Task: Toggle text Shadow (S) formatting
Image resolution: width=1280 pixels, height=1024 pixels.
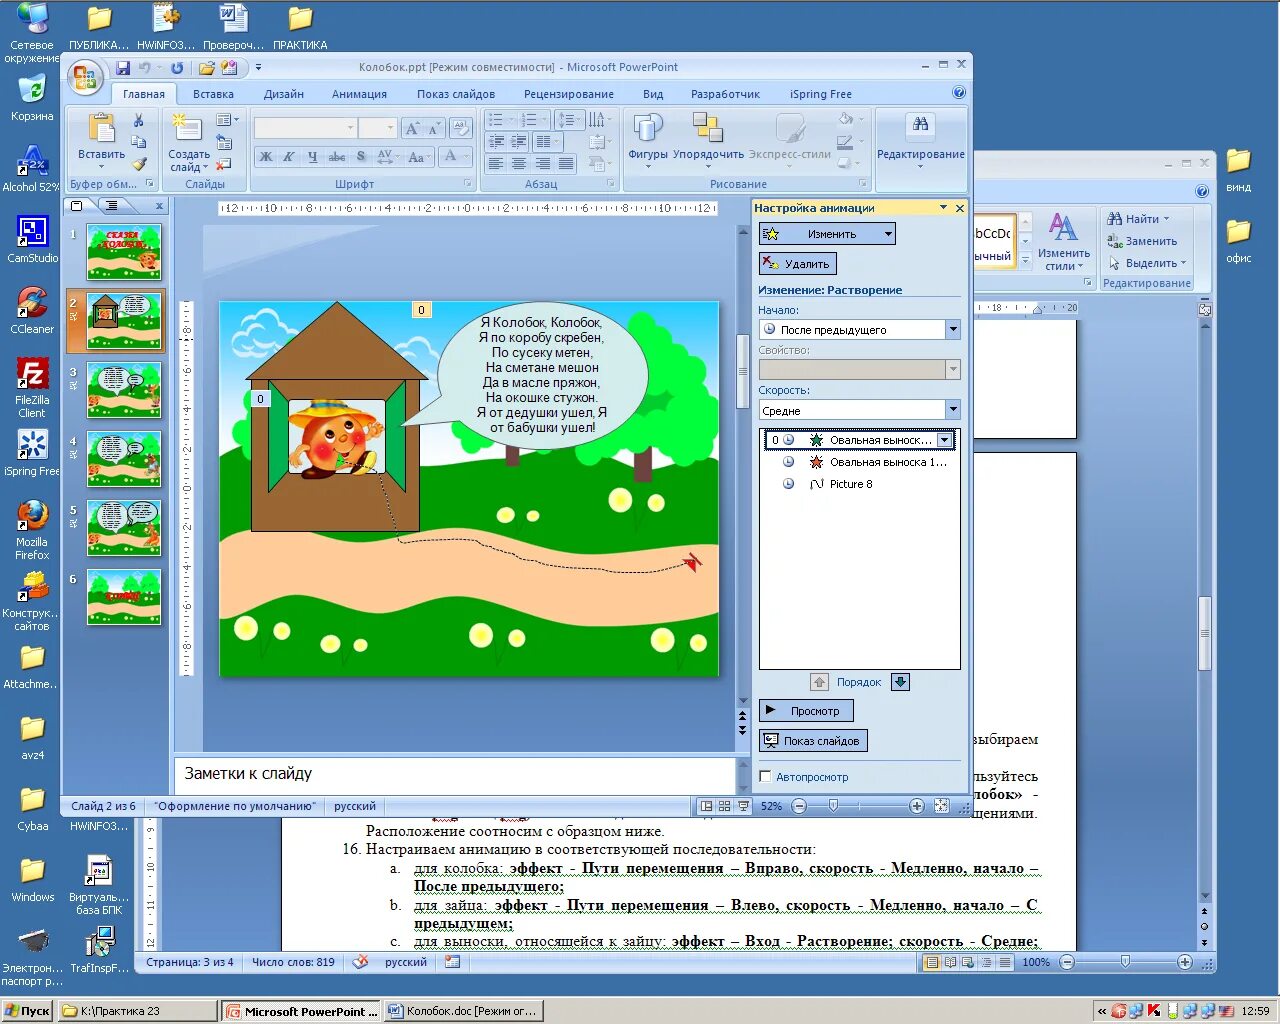Action: point(361,156)
